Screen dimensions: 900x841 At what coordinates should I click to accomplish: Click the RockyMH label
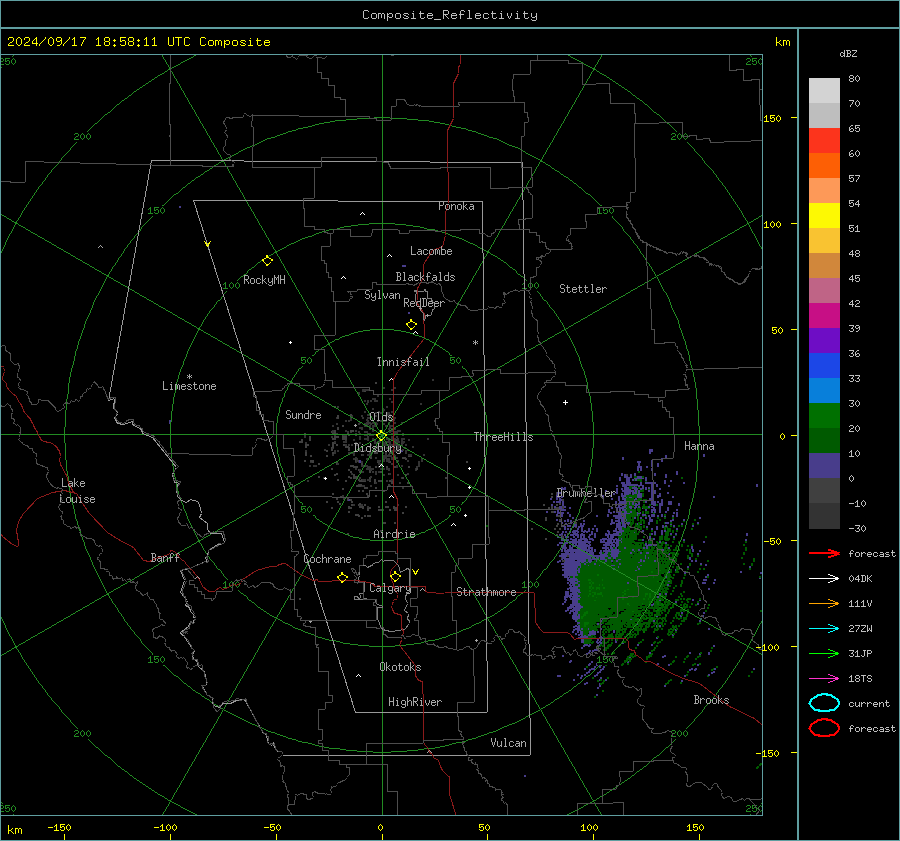[264, 280]
